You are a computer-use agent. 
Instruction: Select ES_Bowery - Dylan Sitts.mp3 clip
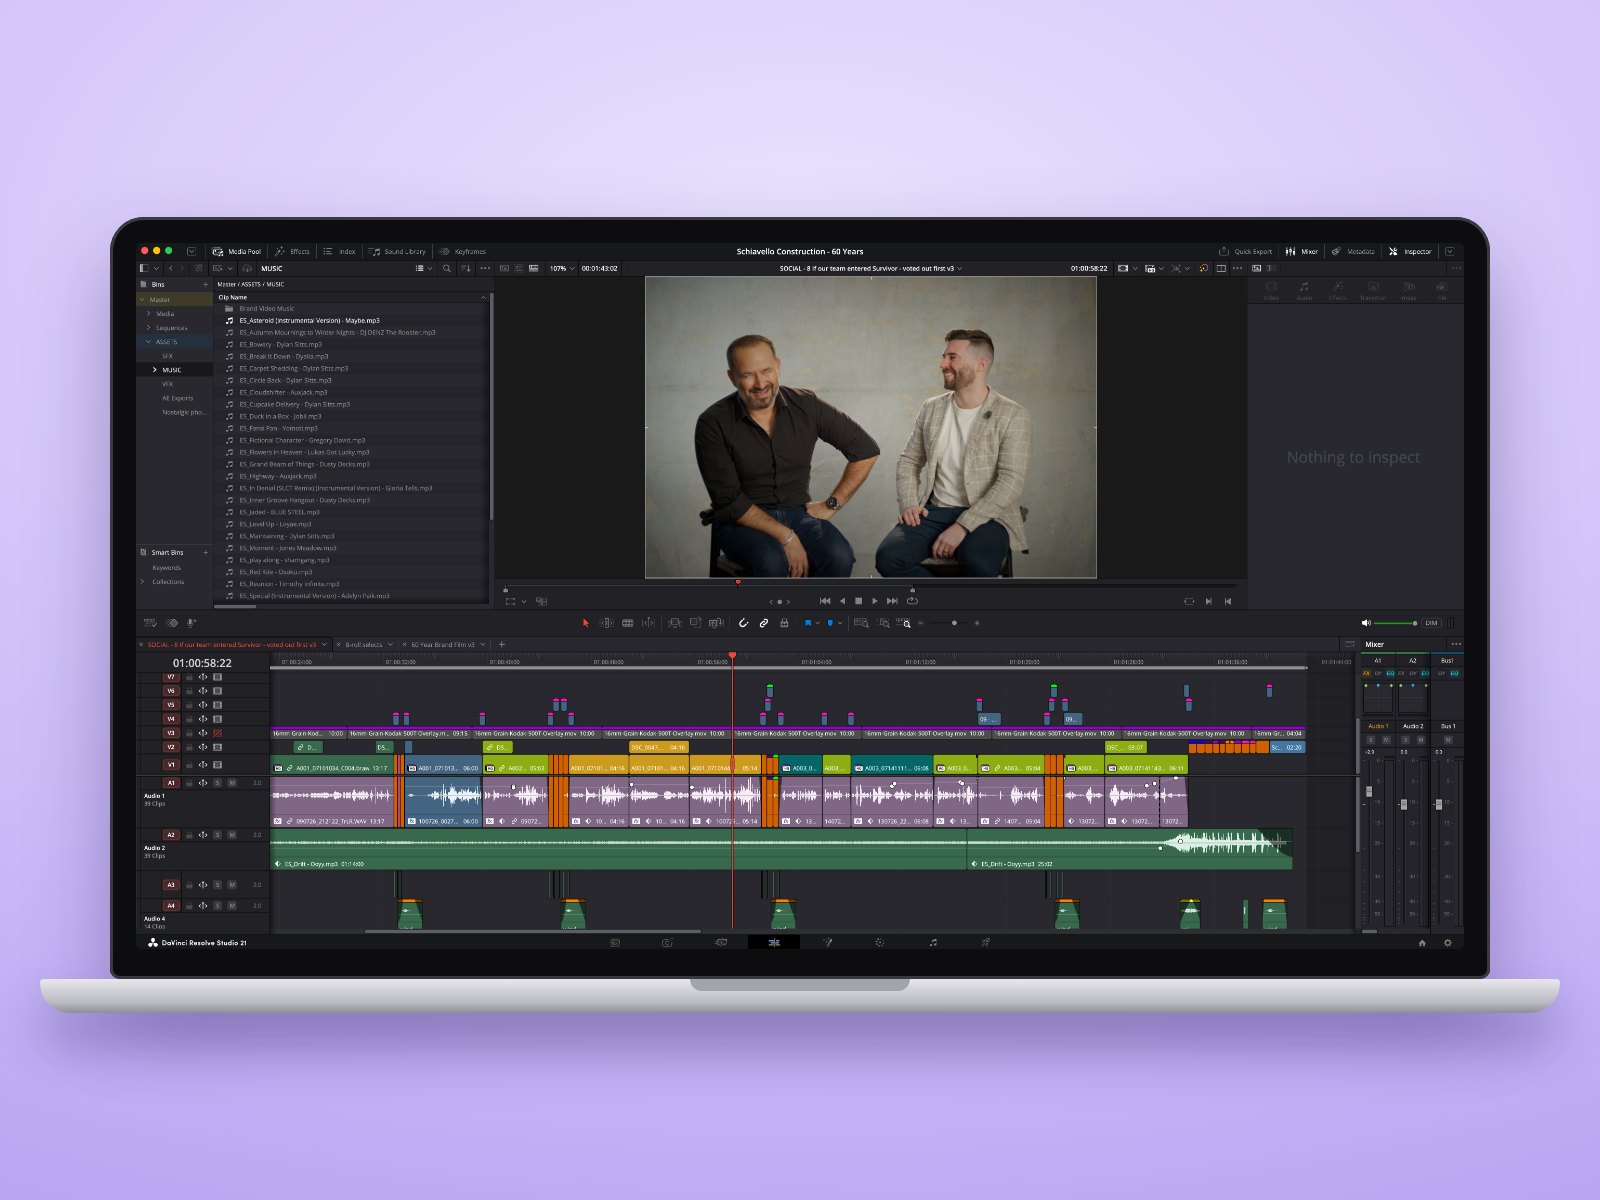point(353,344)
